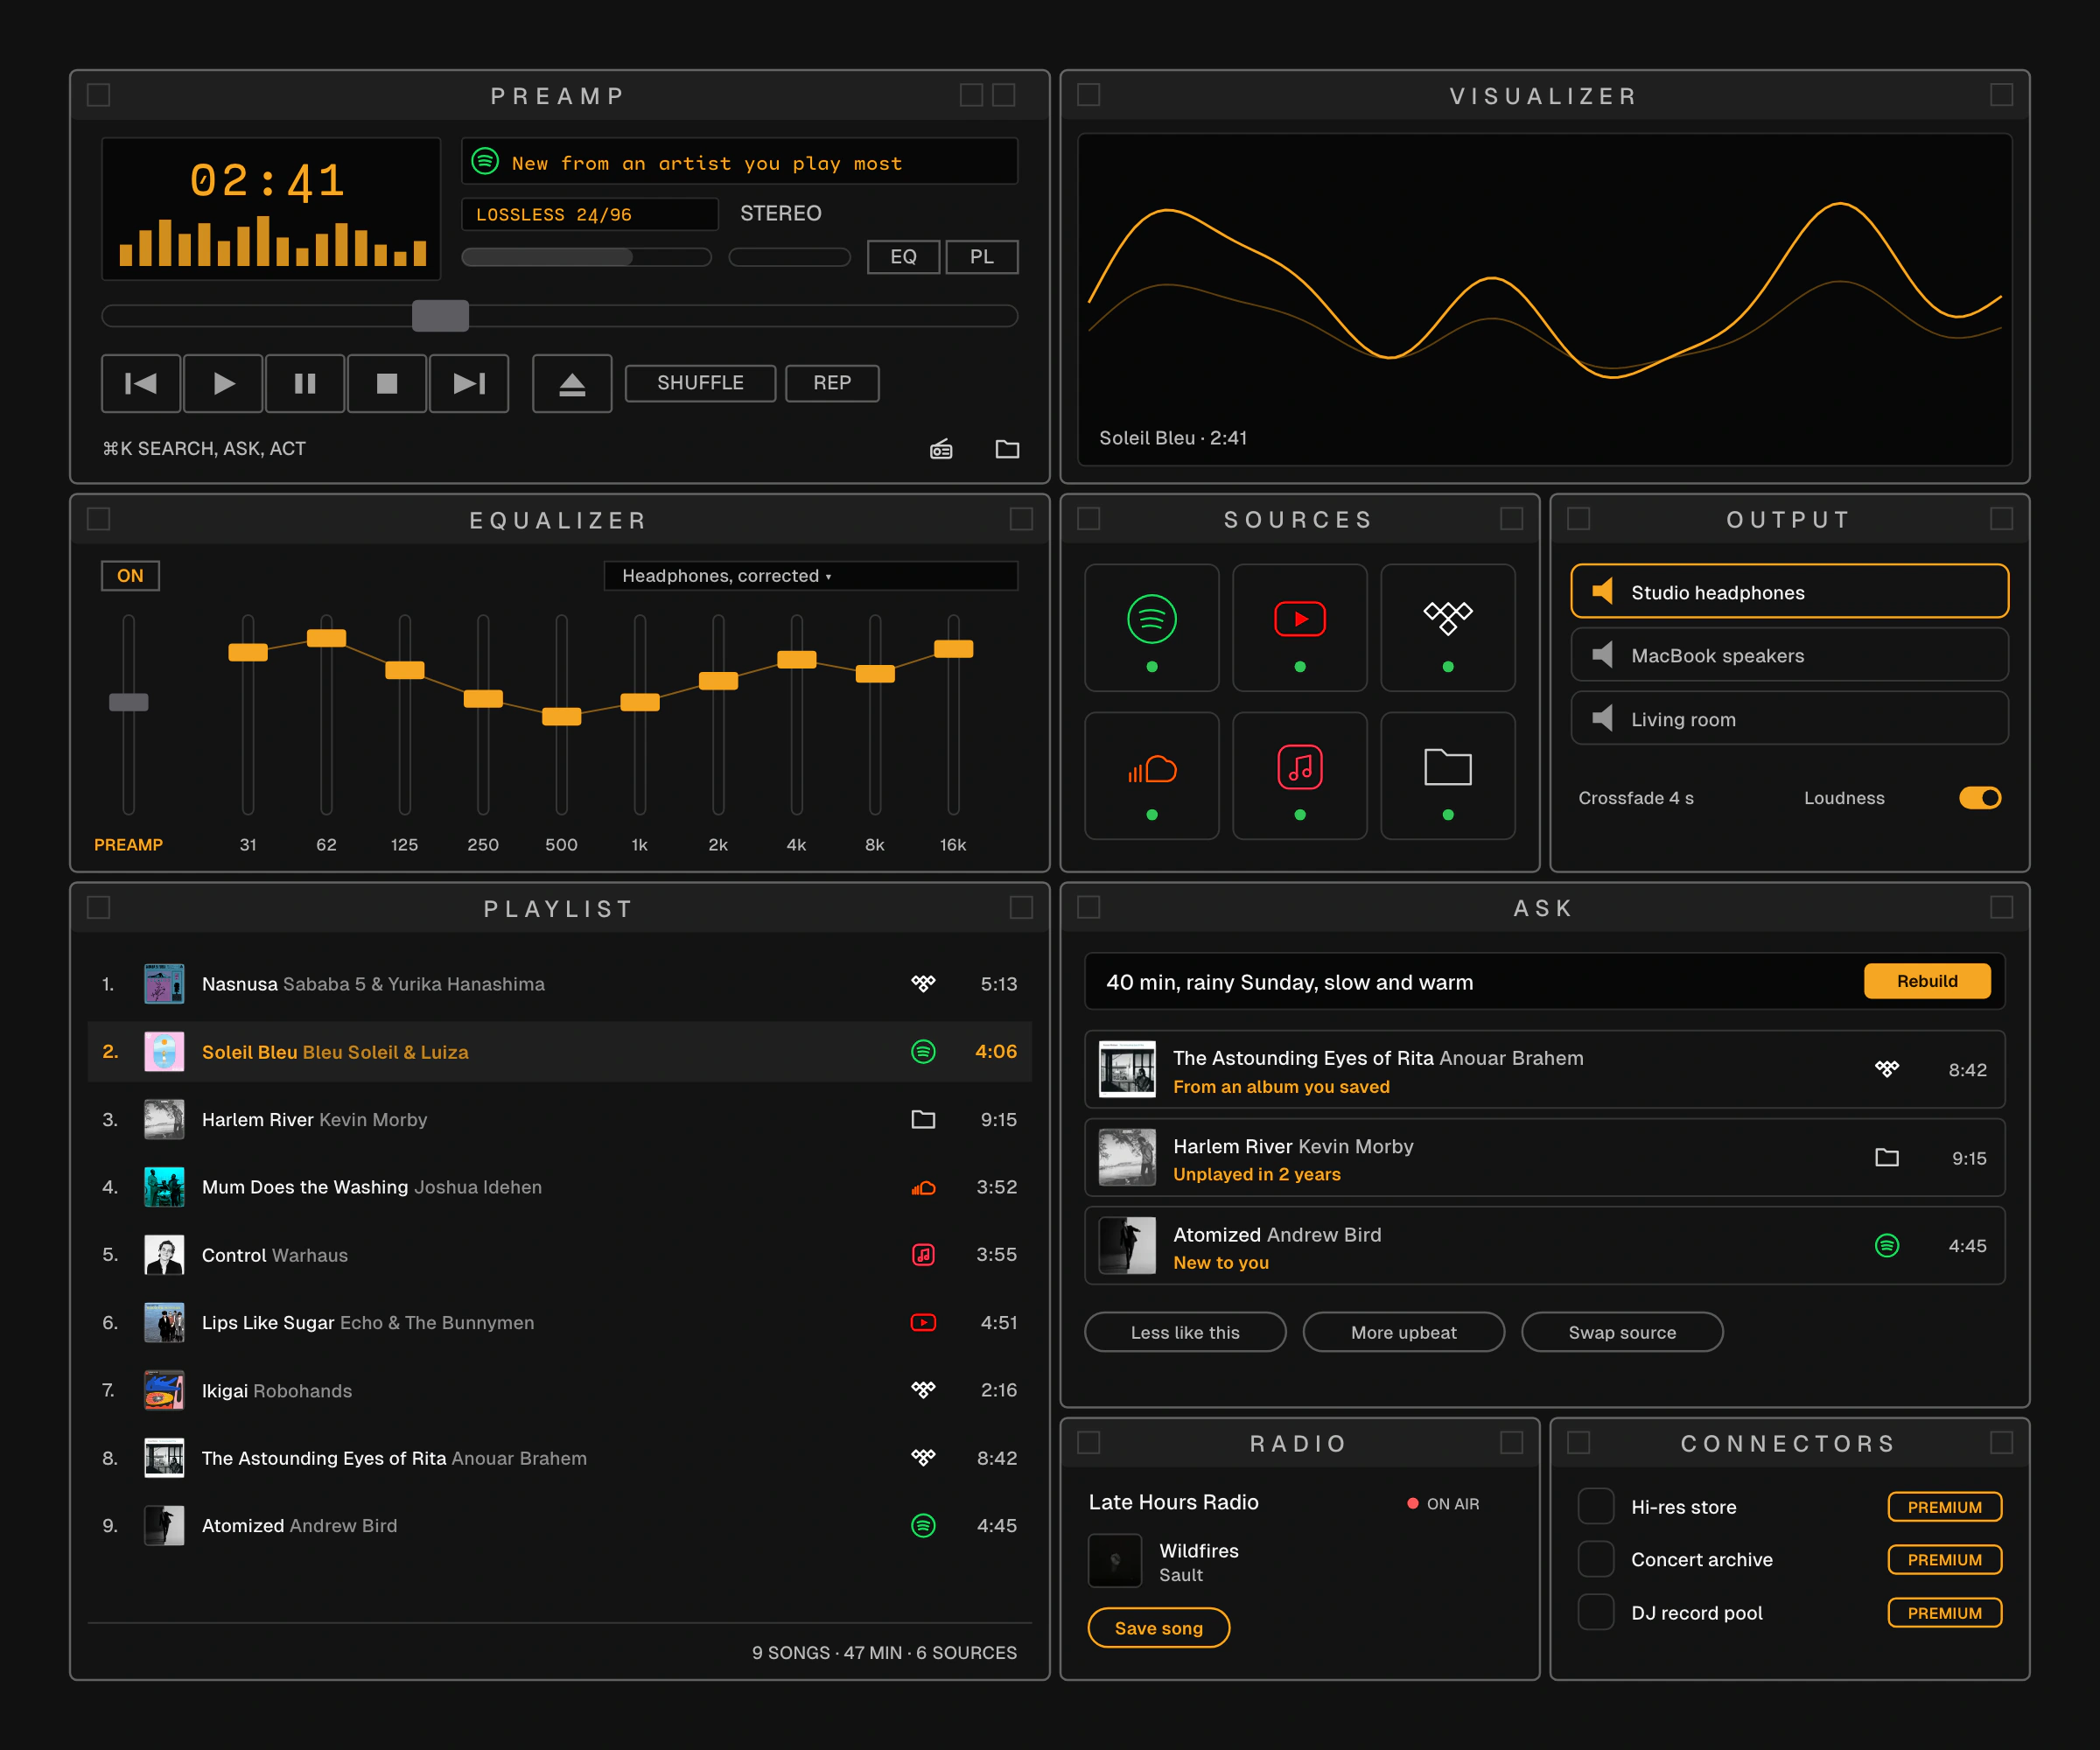
Task: Click the track seek bar handle
Action: coord(440,316)
